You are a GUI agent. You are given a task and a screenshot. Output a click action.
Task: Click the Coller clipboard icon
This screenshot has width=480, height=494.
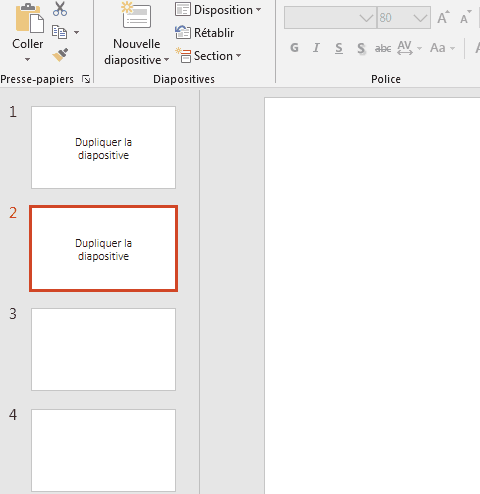point(29,19)
